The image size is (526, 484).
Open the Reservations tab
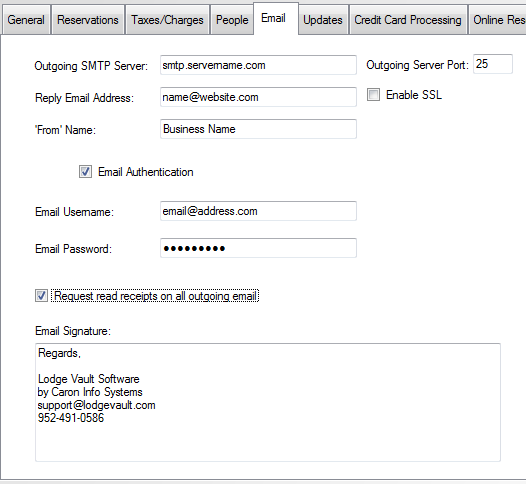coord(88,20)
